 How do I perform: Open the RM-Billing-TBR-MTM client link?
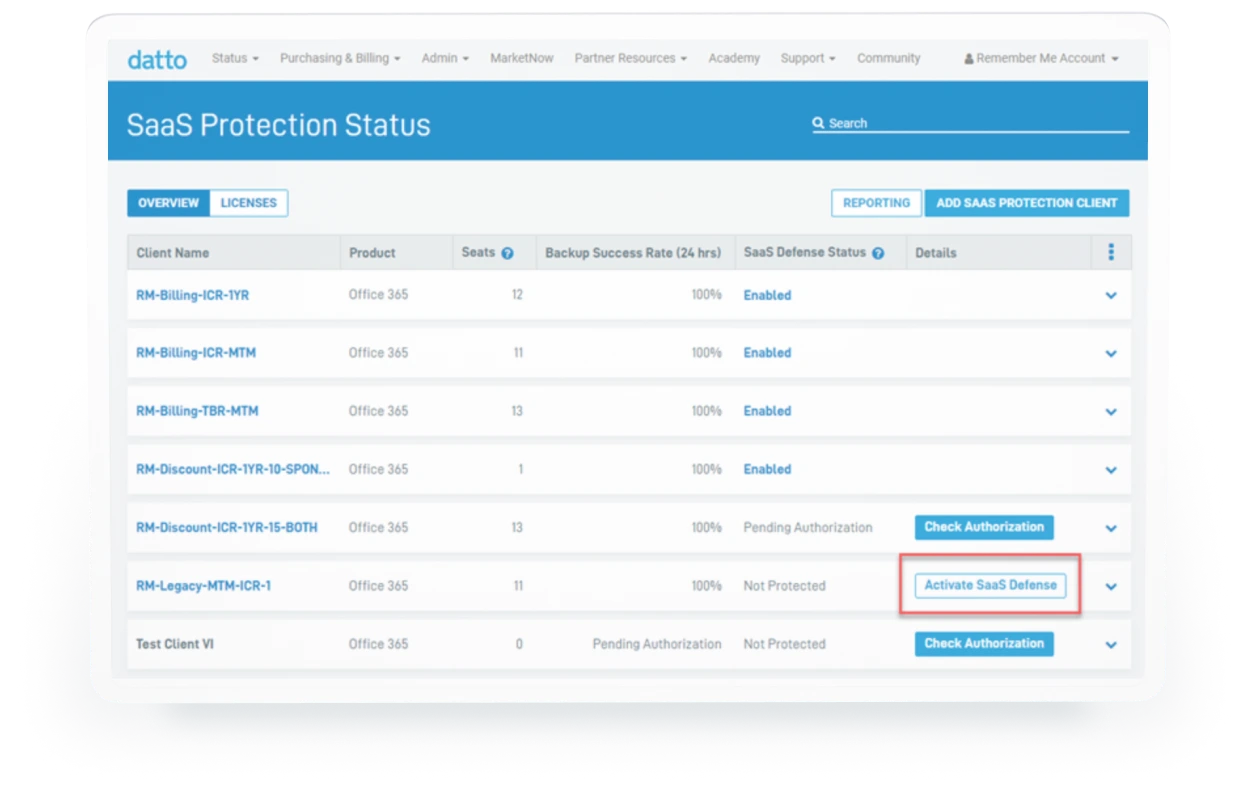(197, 411)
